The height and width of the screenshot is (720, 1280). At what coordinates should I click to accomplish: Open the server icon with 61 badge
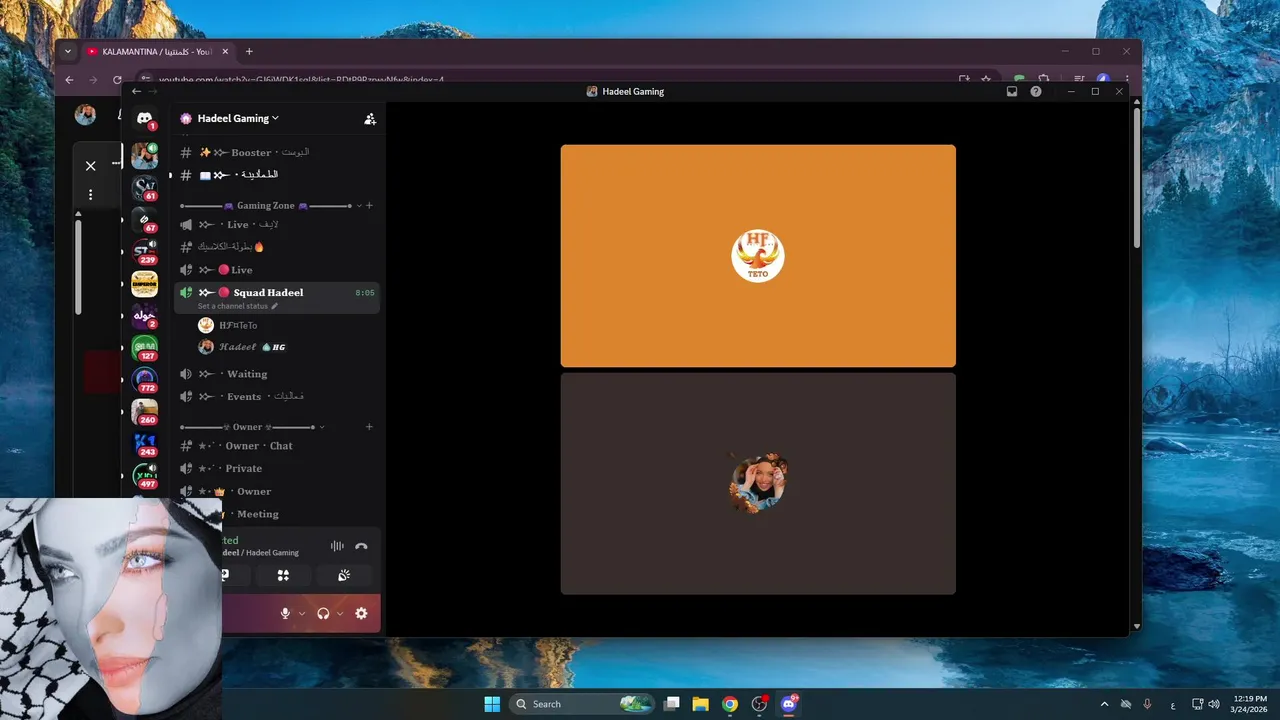click(145, 188)
